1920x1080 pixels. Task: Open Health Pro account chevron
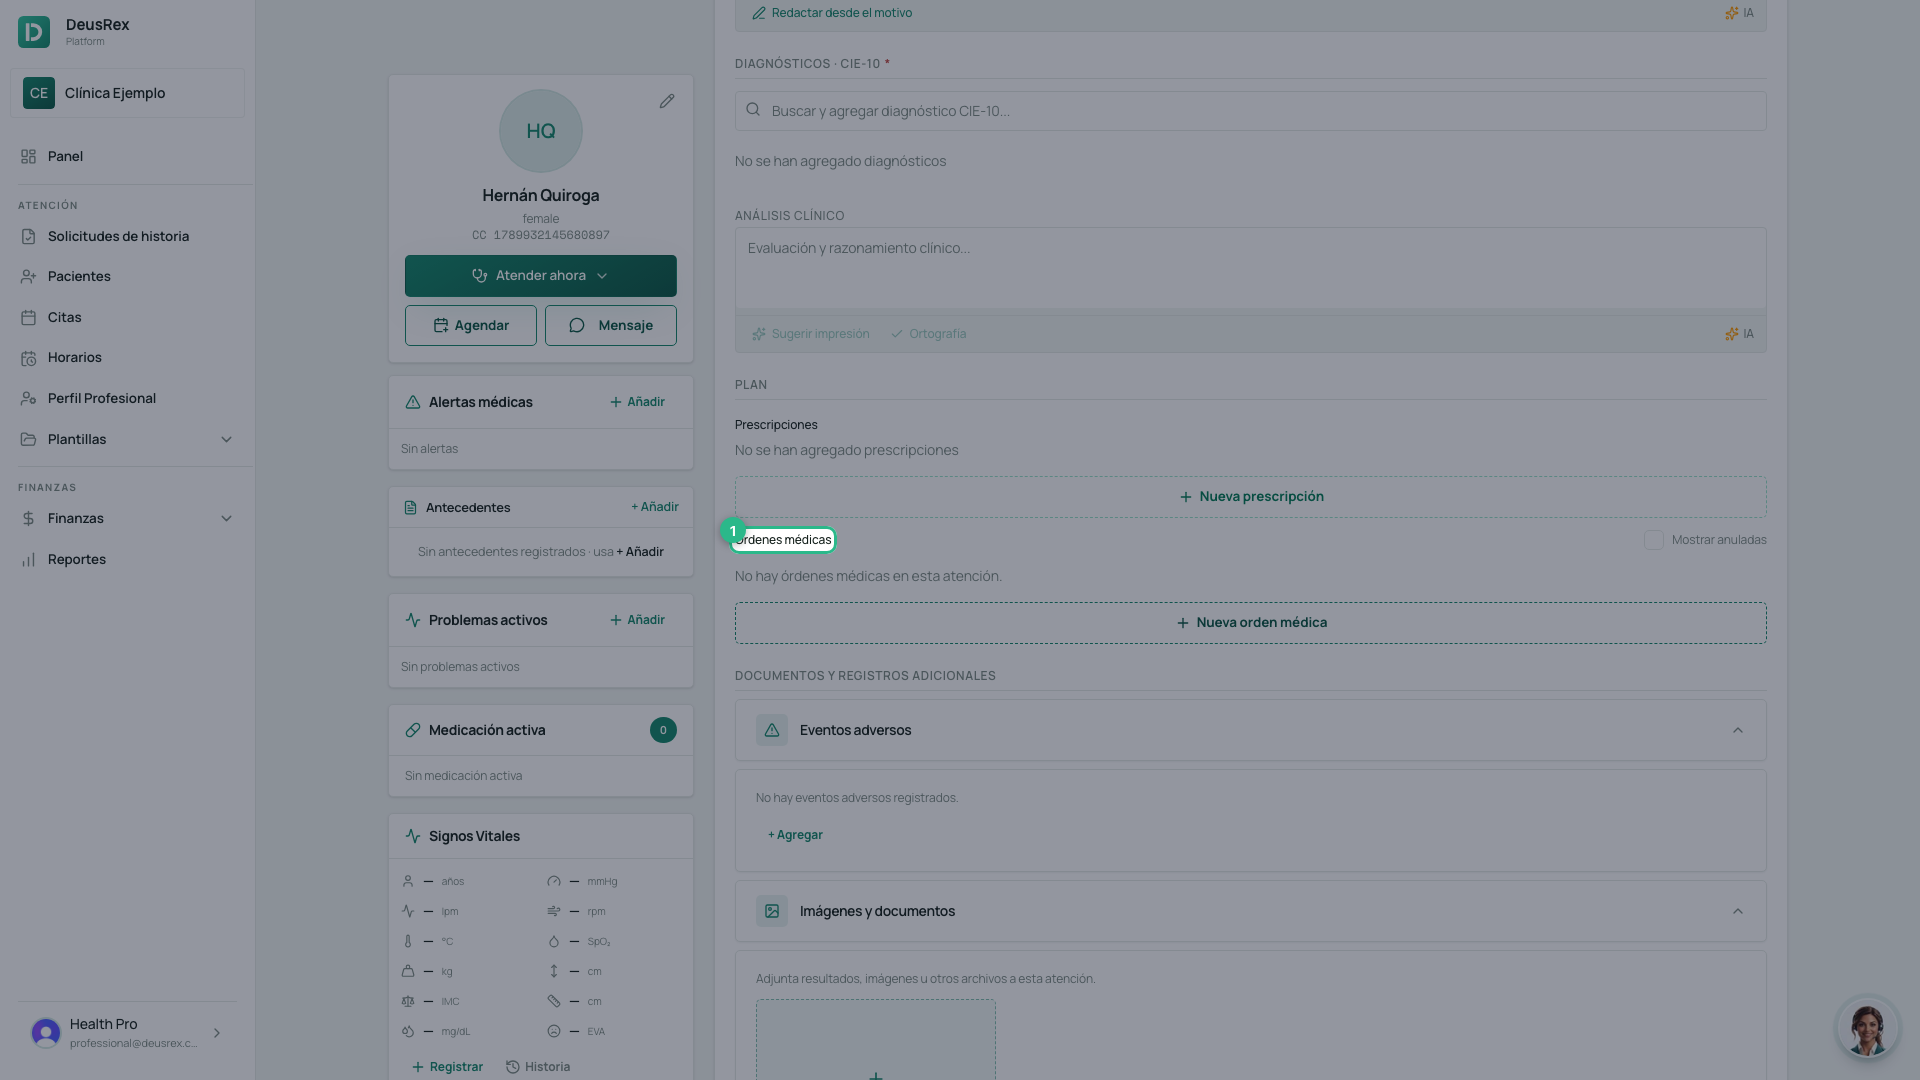click(x=217, y=1033)
